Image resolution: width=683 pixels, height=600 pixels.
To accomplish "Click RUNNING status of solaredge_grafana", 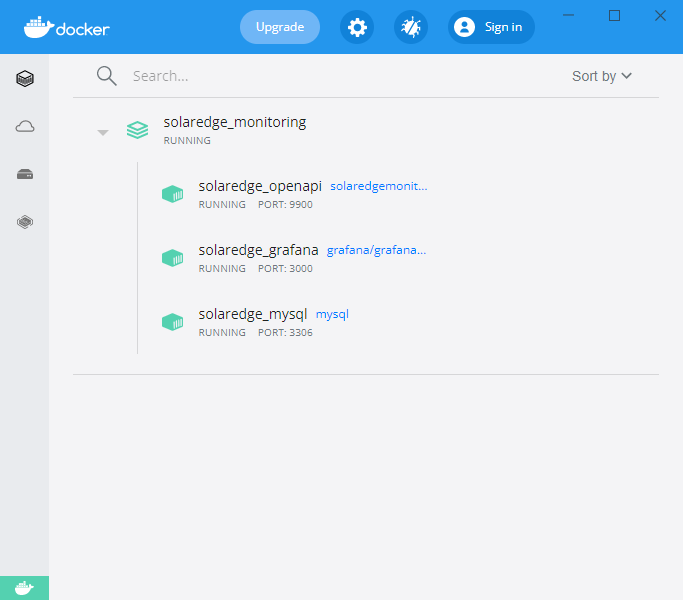I will point(222,269).
